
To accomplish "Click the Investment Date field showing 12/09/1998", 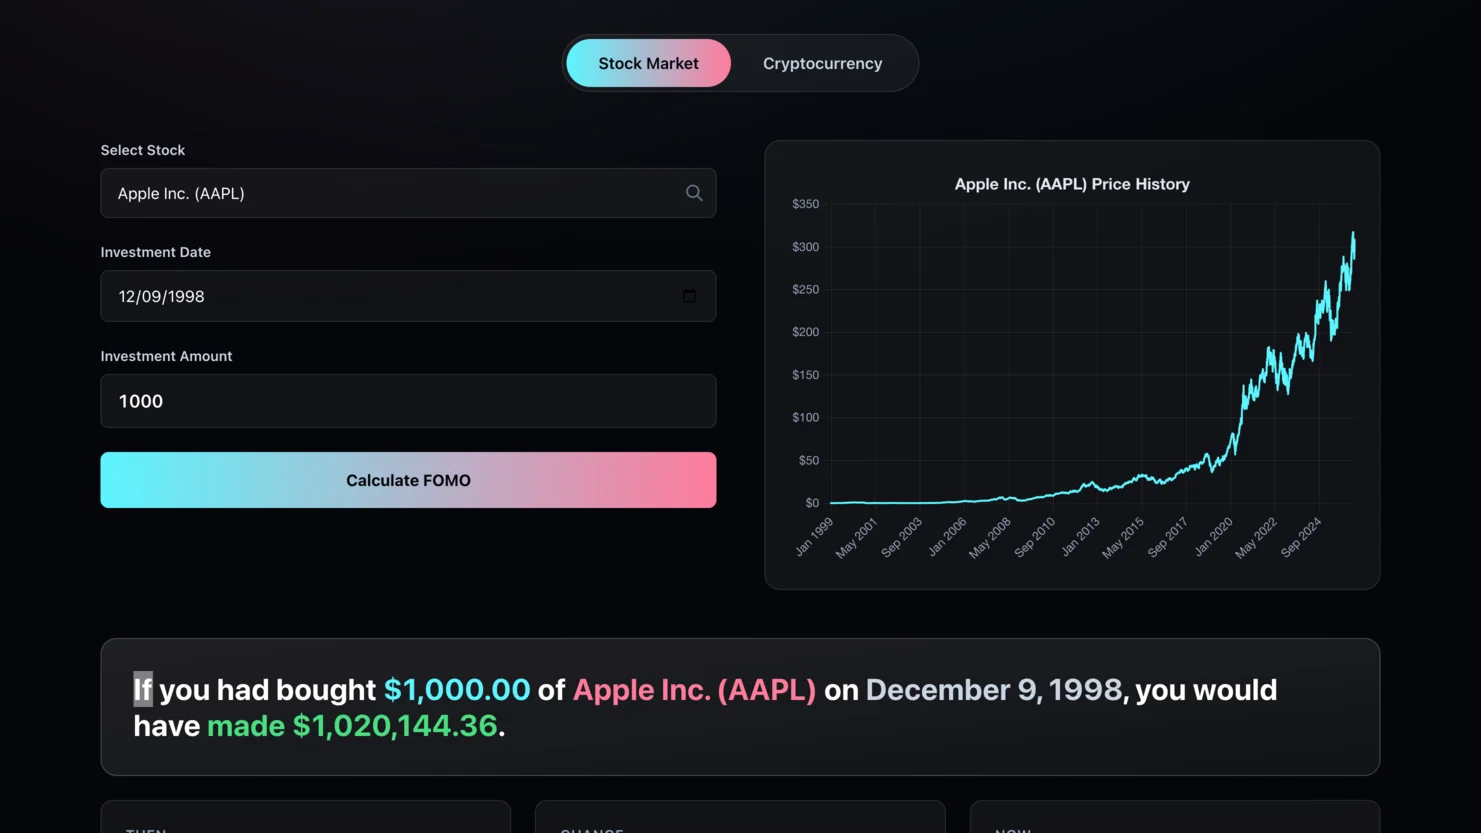I will [x=408, y=296].
